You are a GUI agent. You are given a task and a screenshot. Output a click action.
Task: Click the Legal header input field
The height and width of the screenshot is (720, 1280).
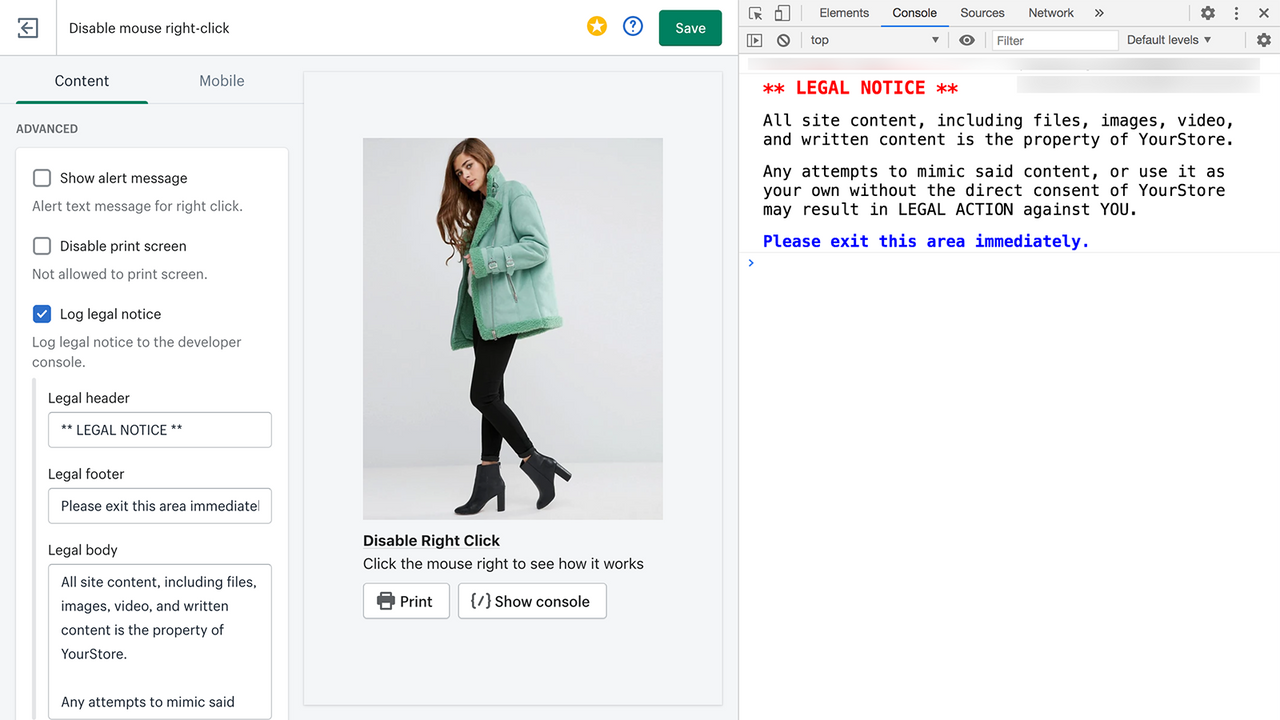(160, 430)
